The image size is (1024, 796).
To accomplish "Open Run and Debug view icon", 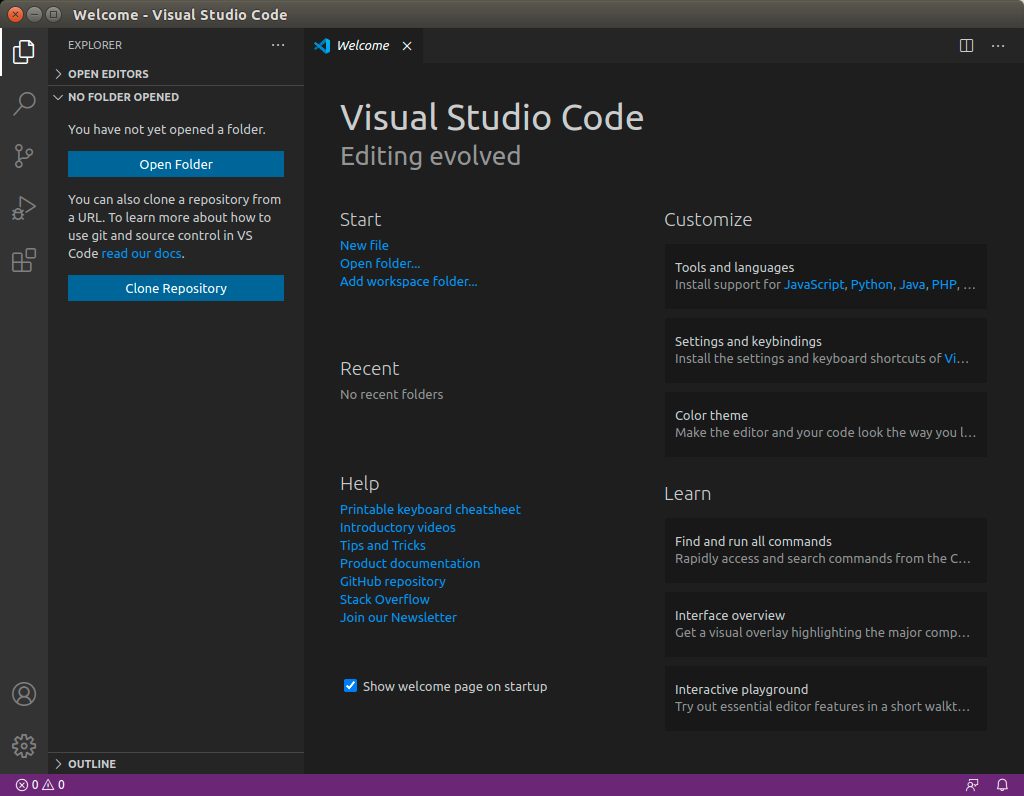I will [x=24, y=208].
